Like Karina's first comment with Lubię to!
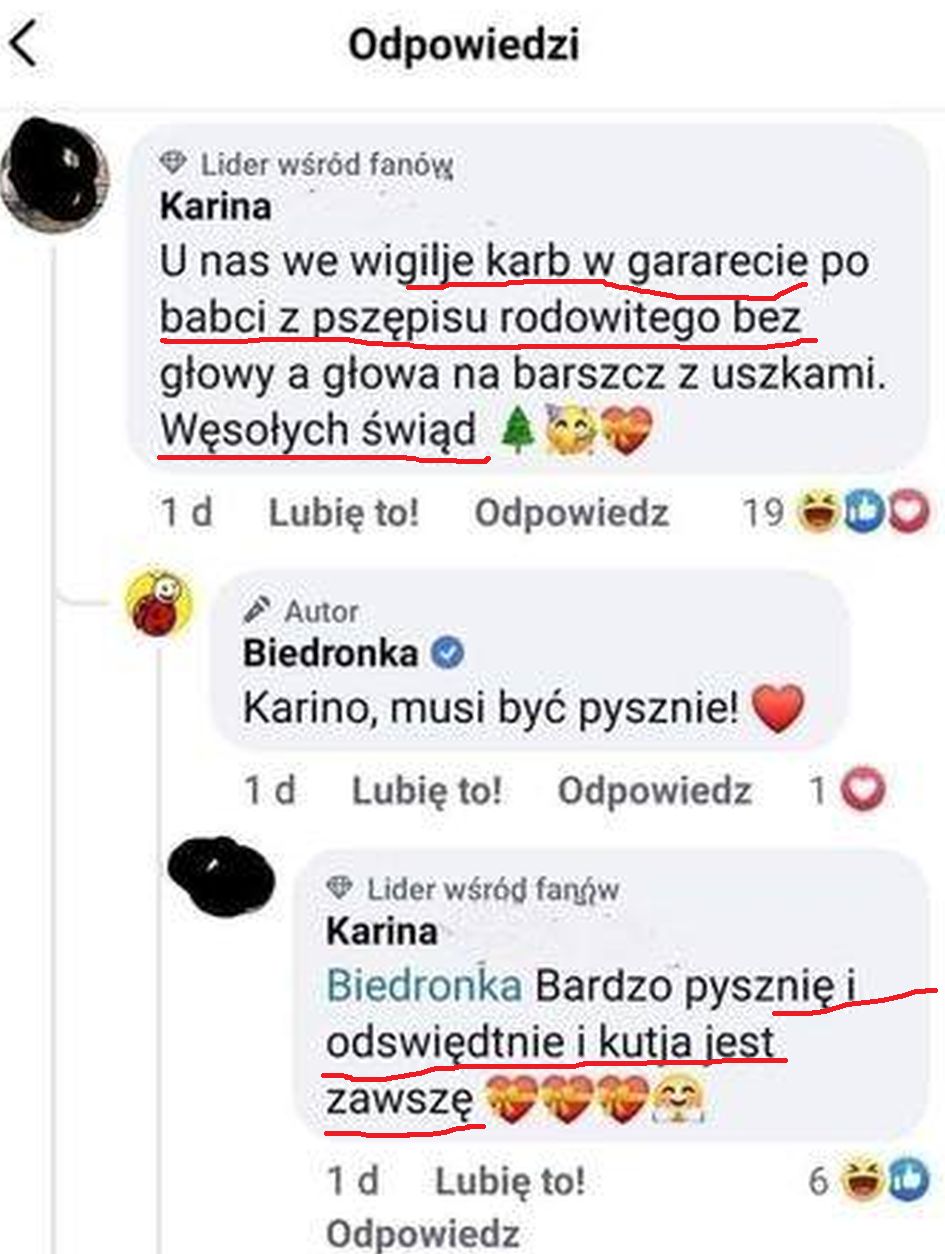Image resolution: width=945 pixels, height=1254 pixels. click(343, 513)
